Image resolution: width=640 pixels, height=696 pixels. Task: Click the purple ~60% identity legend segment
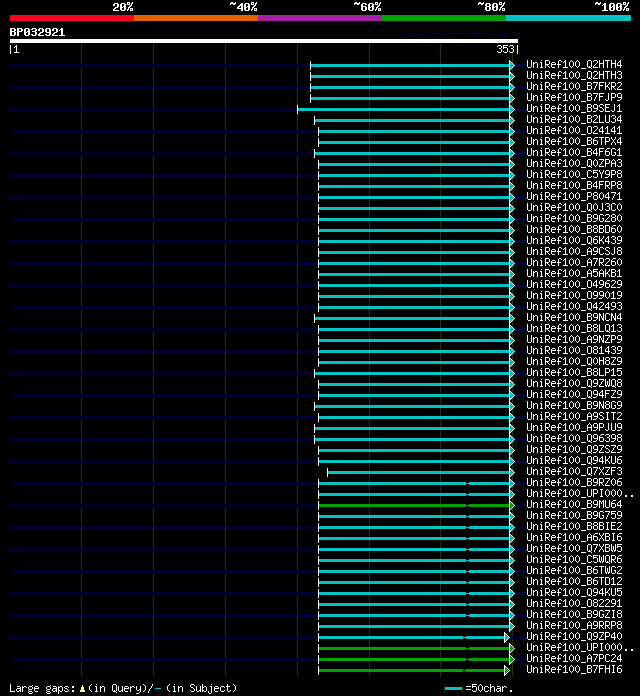pyautogui.click(x=320, y=18)
